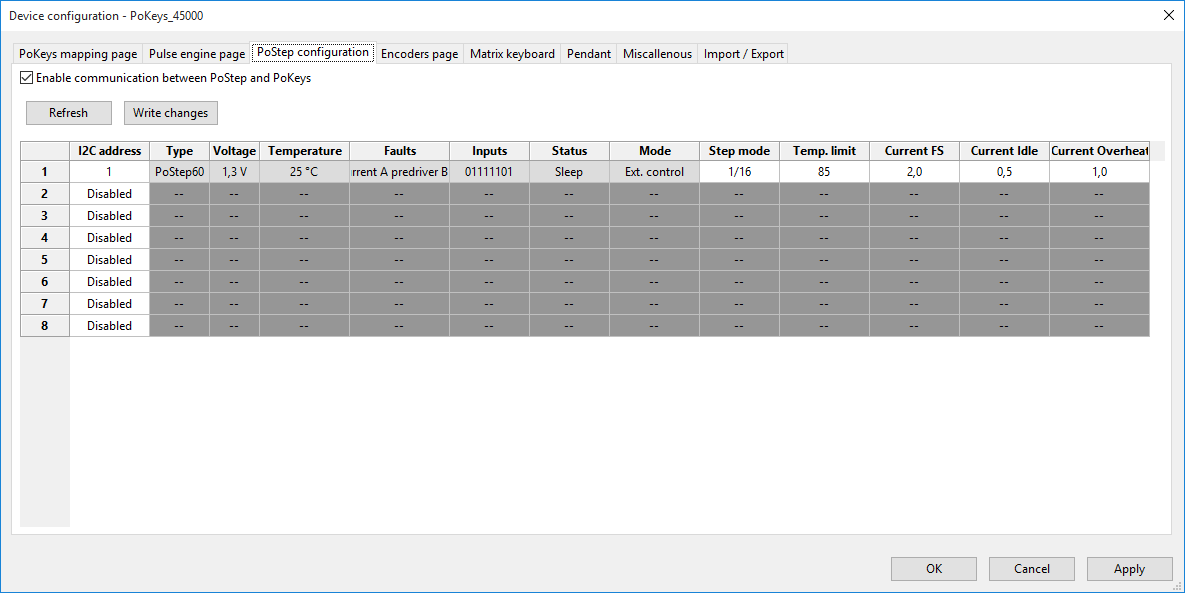Open the PoKeys mapping page tab
This screenshot has width=1185, height=593.
coord(78,54)
